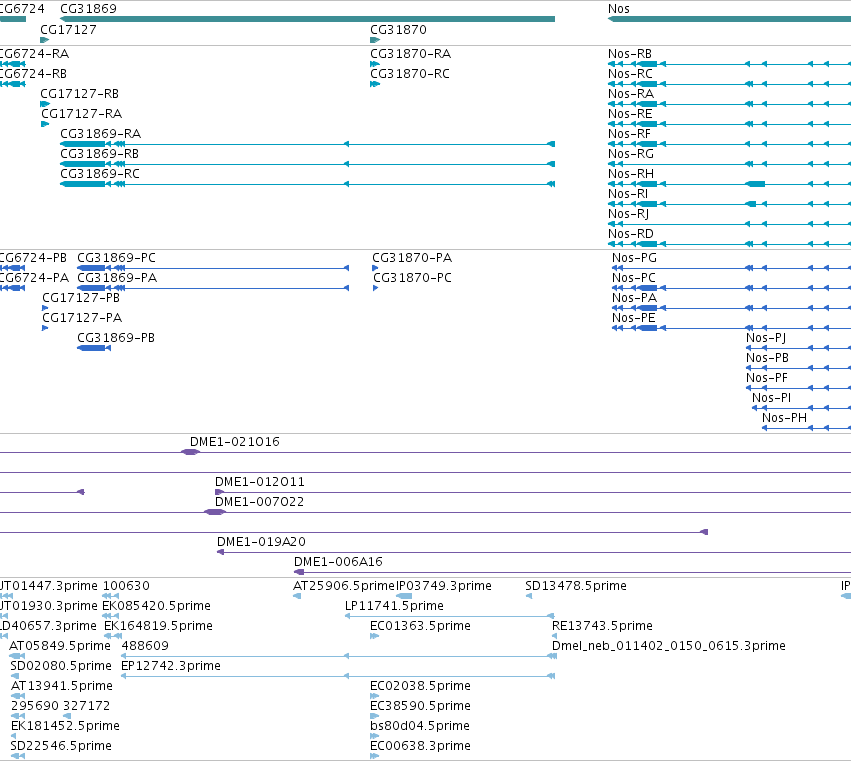The image size is (851, 761).
Task: Open protein label CG31870-PC
Action: [x=412, y=278]
